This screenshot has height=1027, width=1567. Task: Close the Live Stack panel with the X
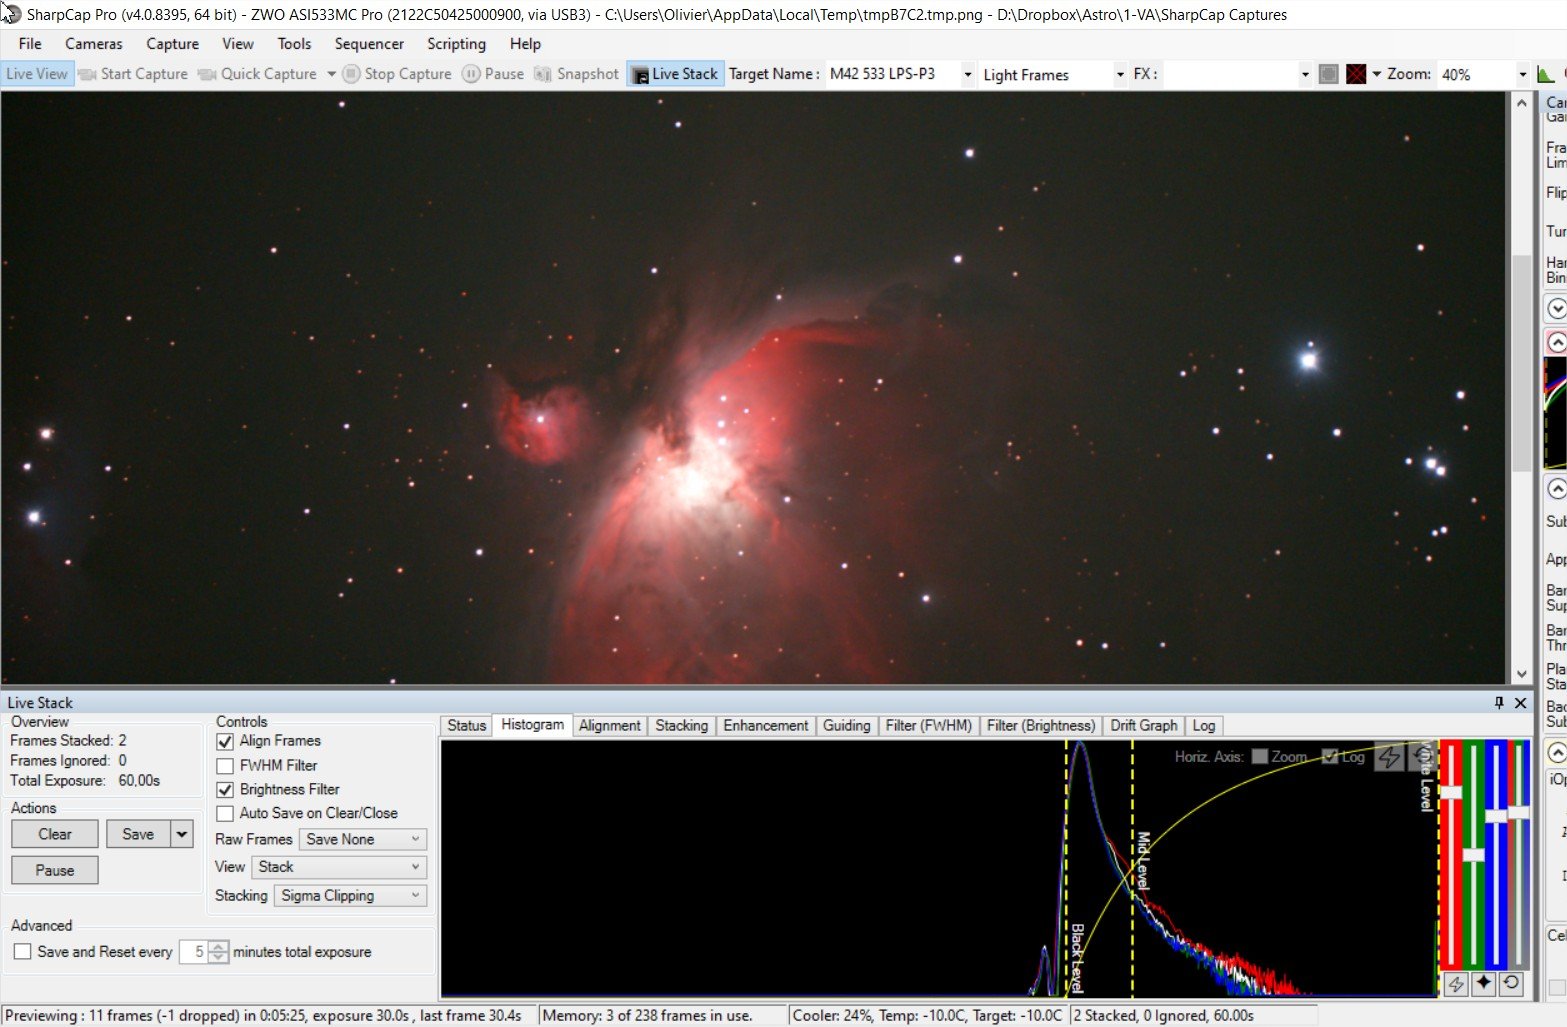coord(1520,703)
